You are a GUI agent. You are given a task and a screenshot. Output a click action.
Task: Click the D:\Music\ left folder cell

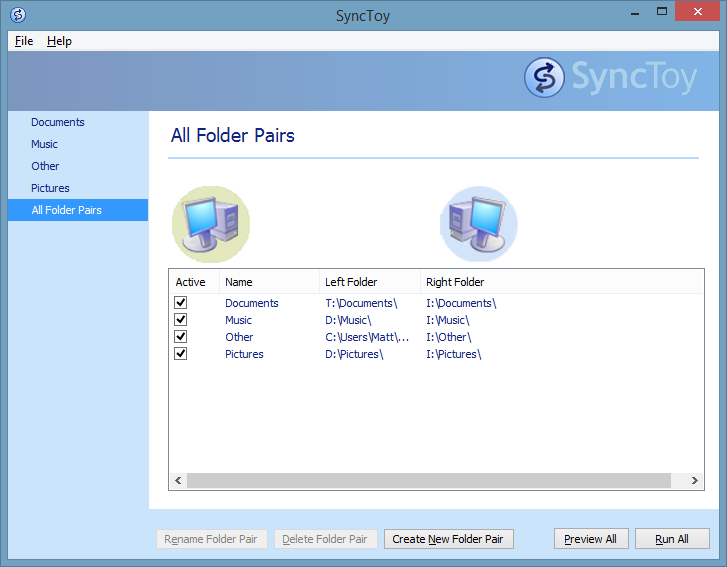pos(348,320)
